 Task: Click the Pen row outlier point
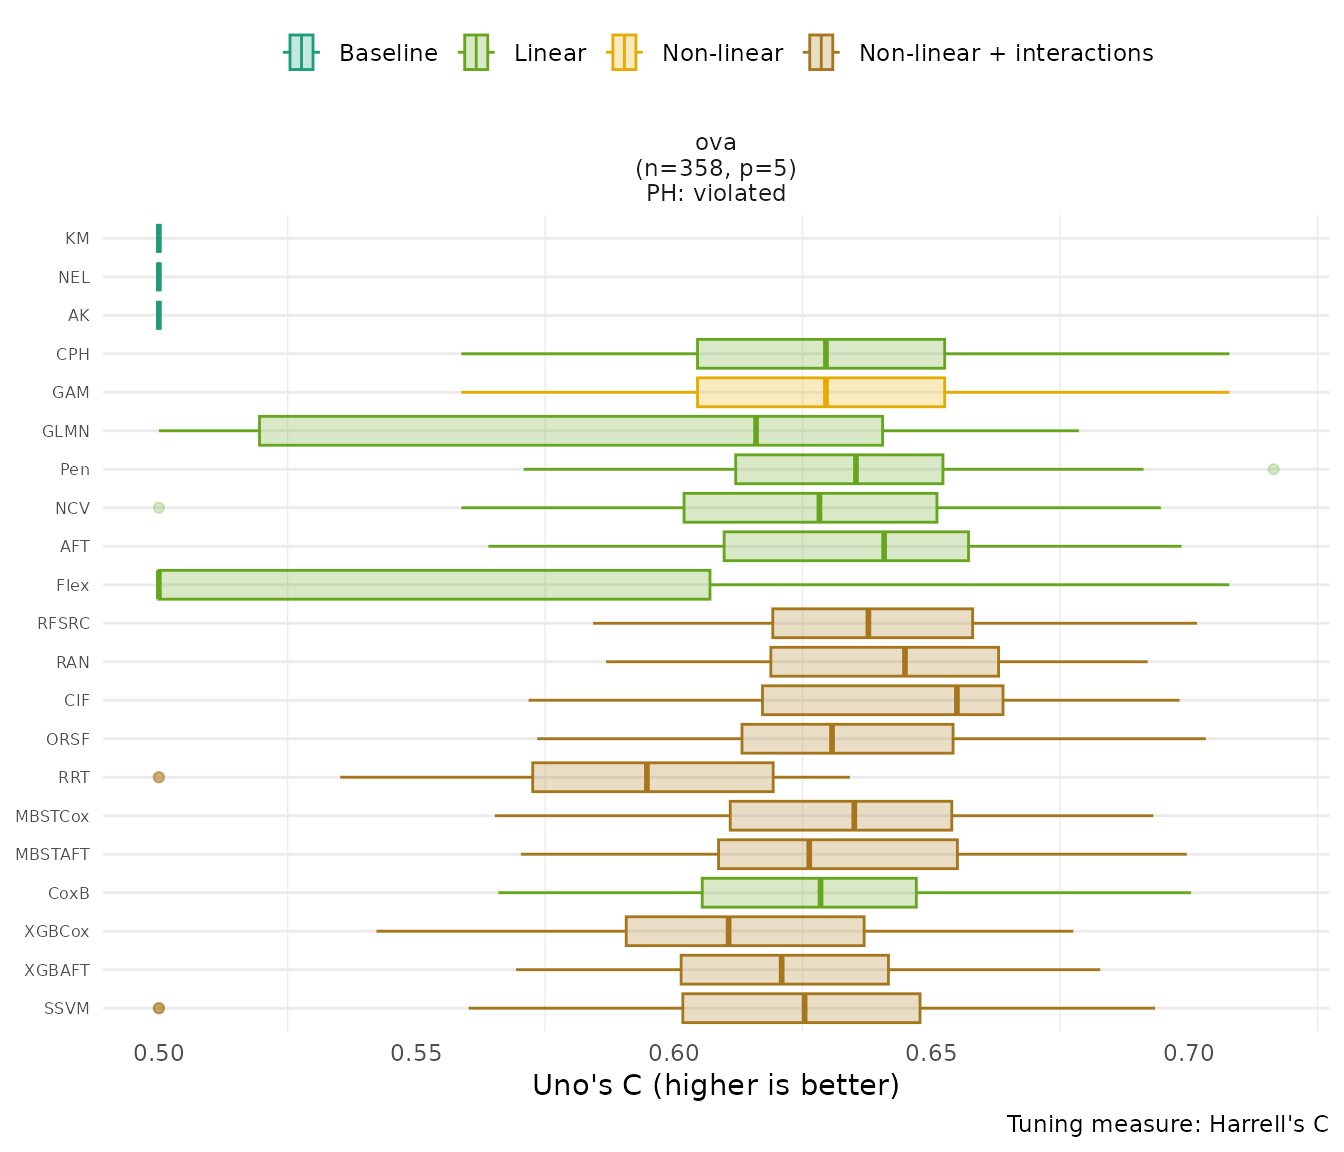pyautogui.click(x=1273, y=469)
